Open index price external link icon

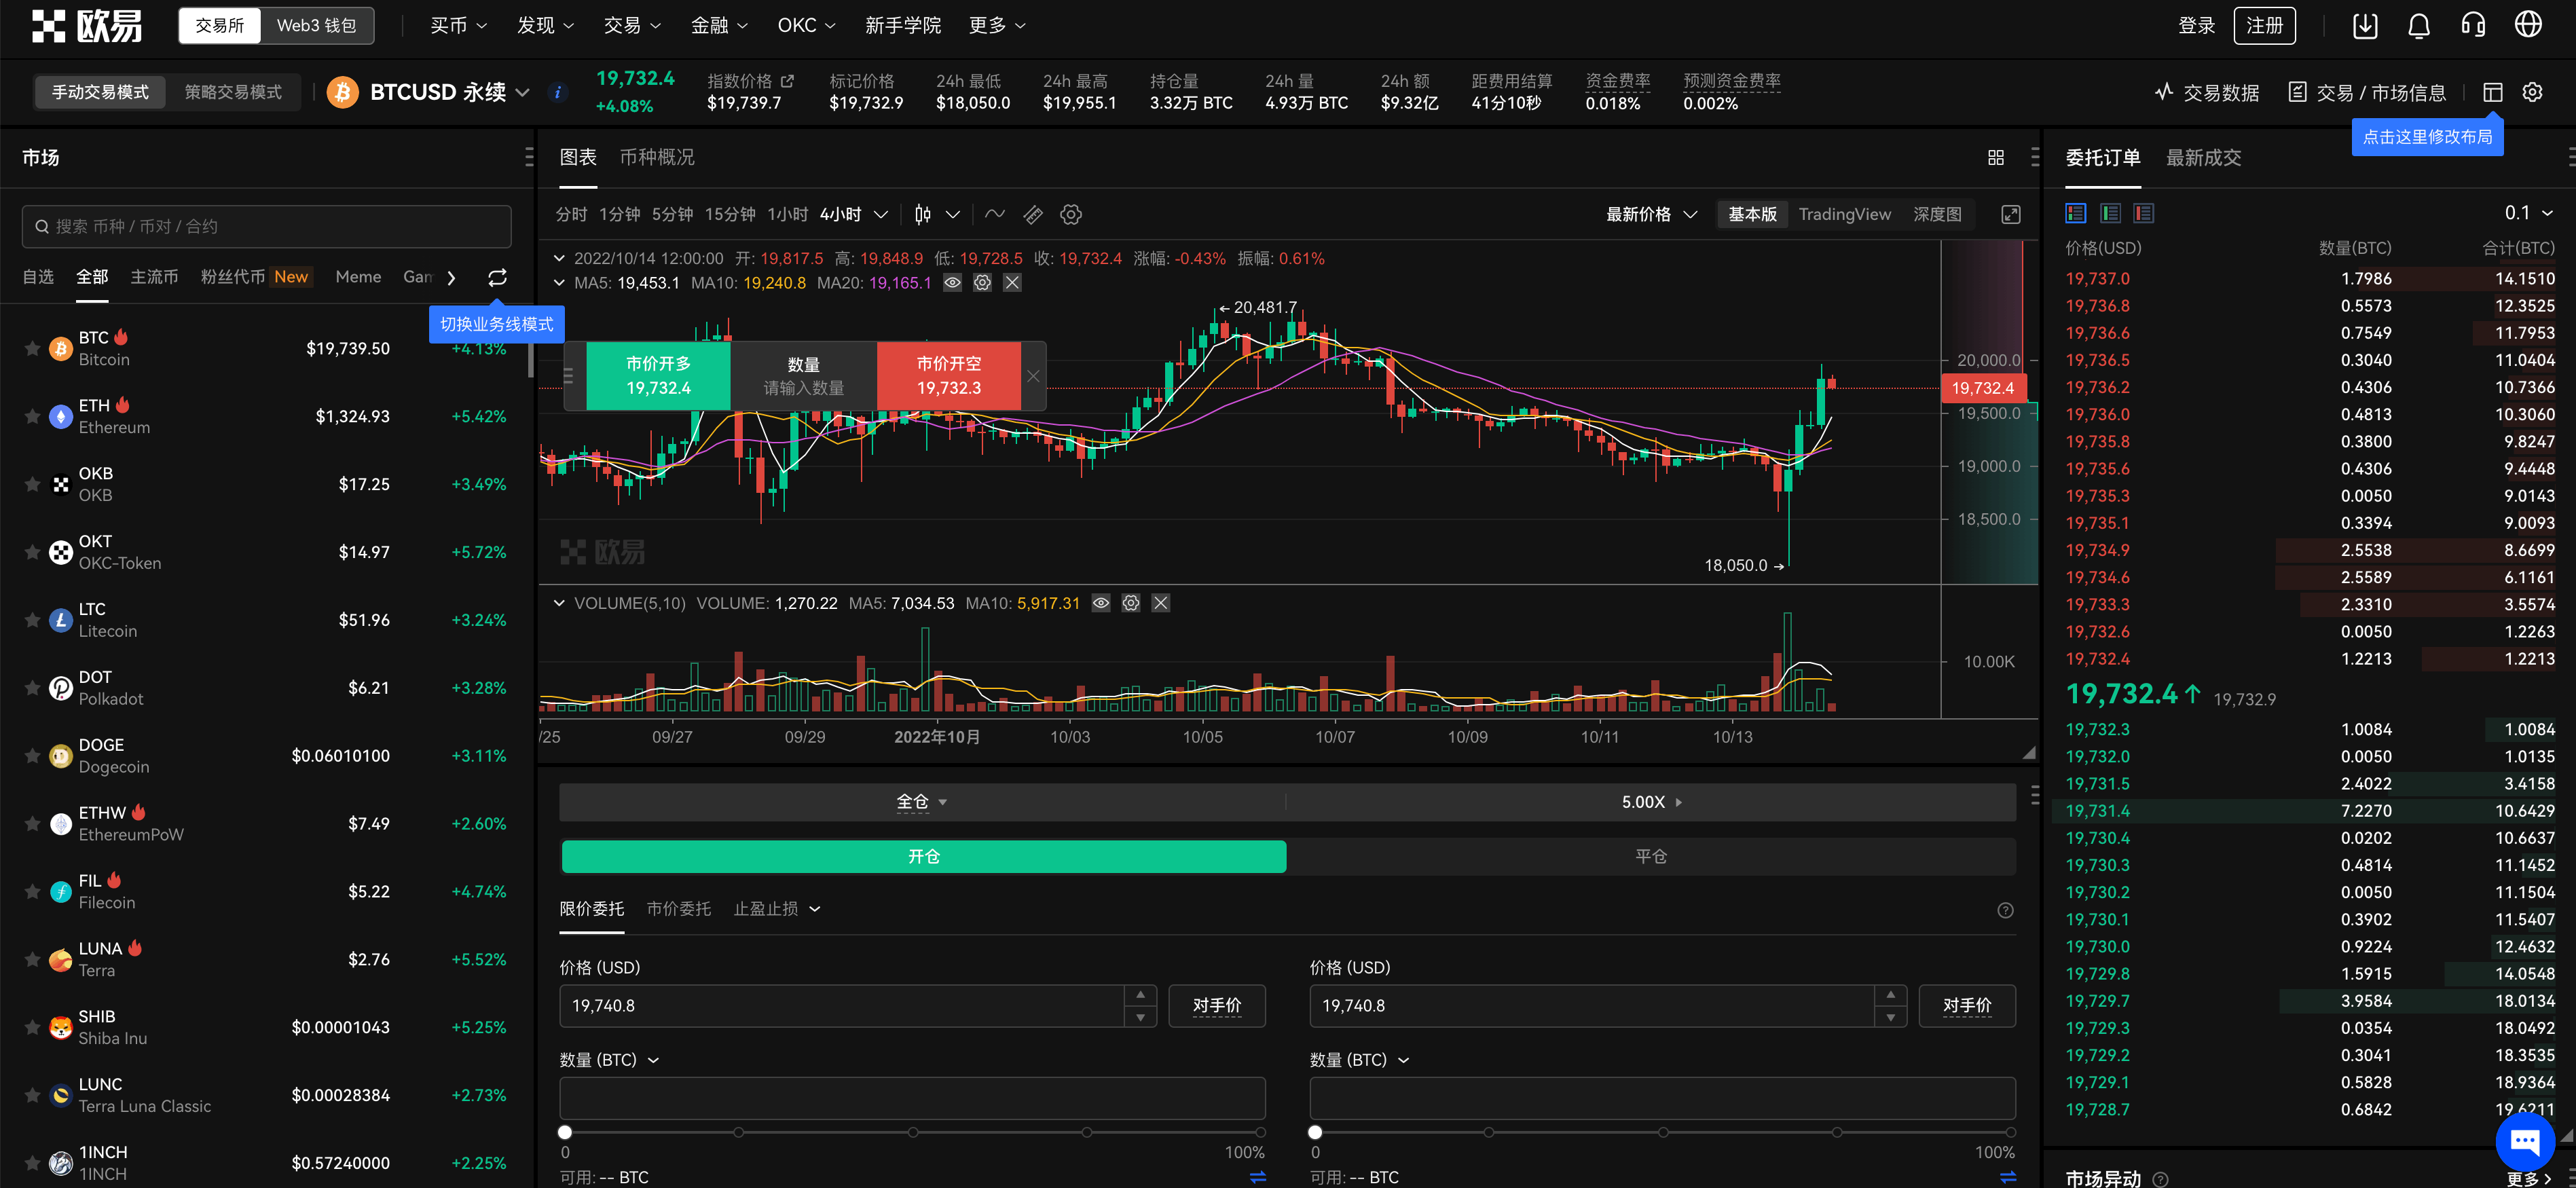(x=787, y=81)
